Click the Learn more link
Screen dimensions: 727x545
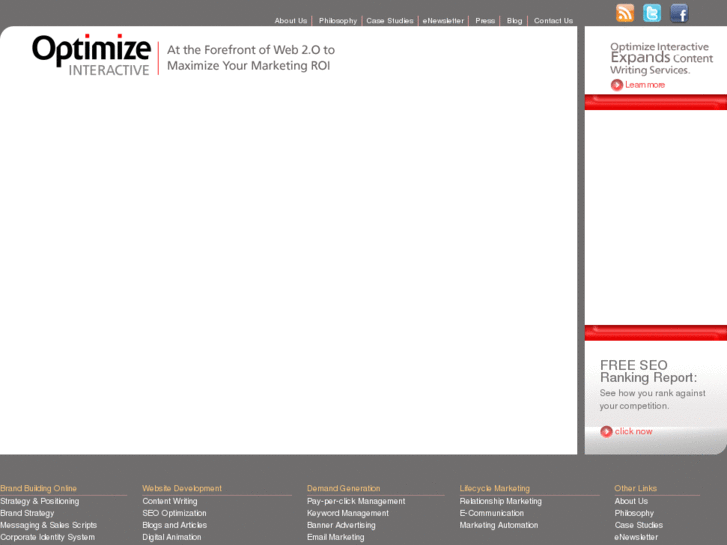[645, 85]
